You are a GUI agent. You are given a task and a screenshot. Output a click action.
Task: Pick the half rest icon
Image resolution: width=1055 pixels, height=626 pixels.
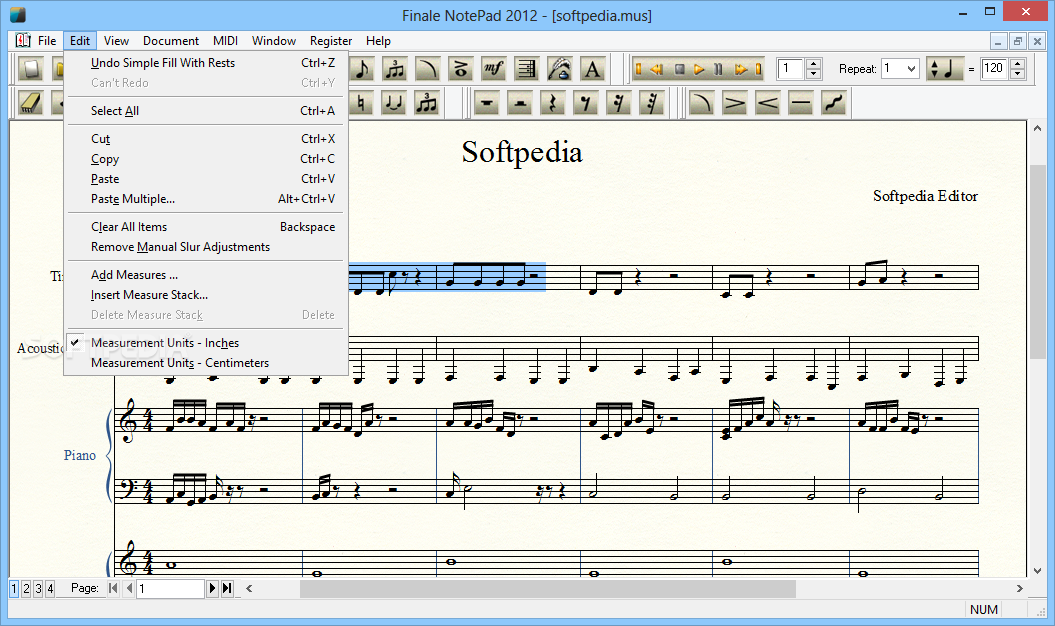coord(519,103)
